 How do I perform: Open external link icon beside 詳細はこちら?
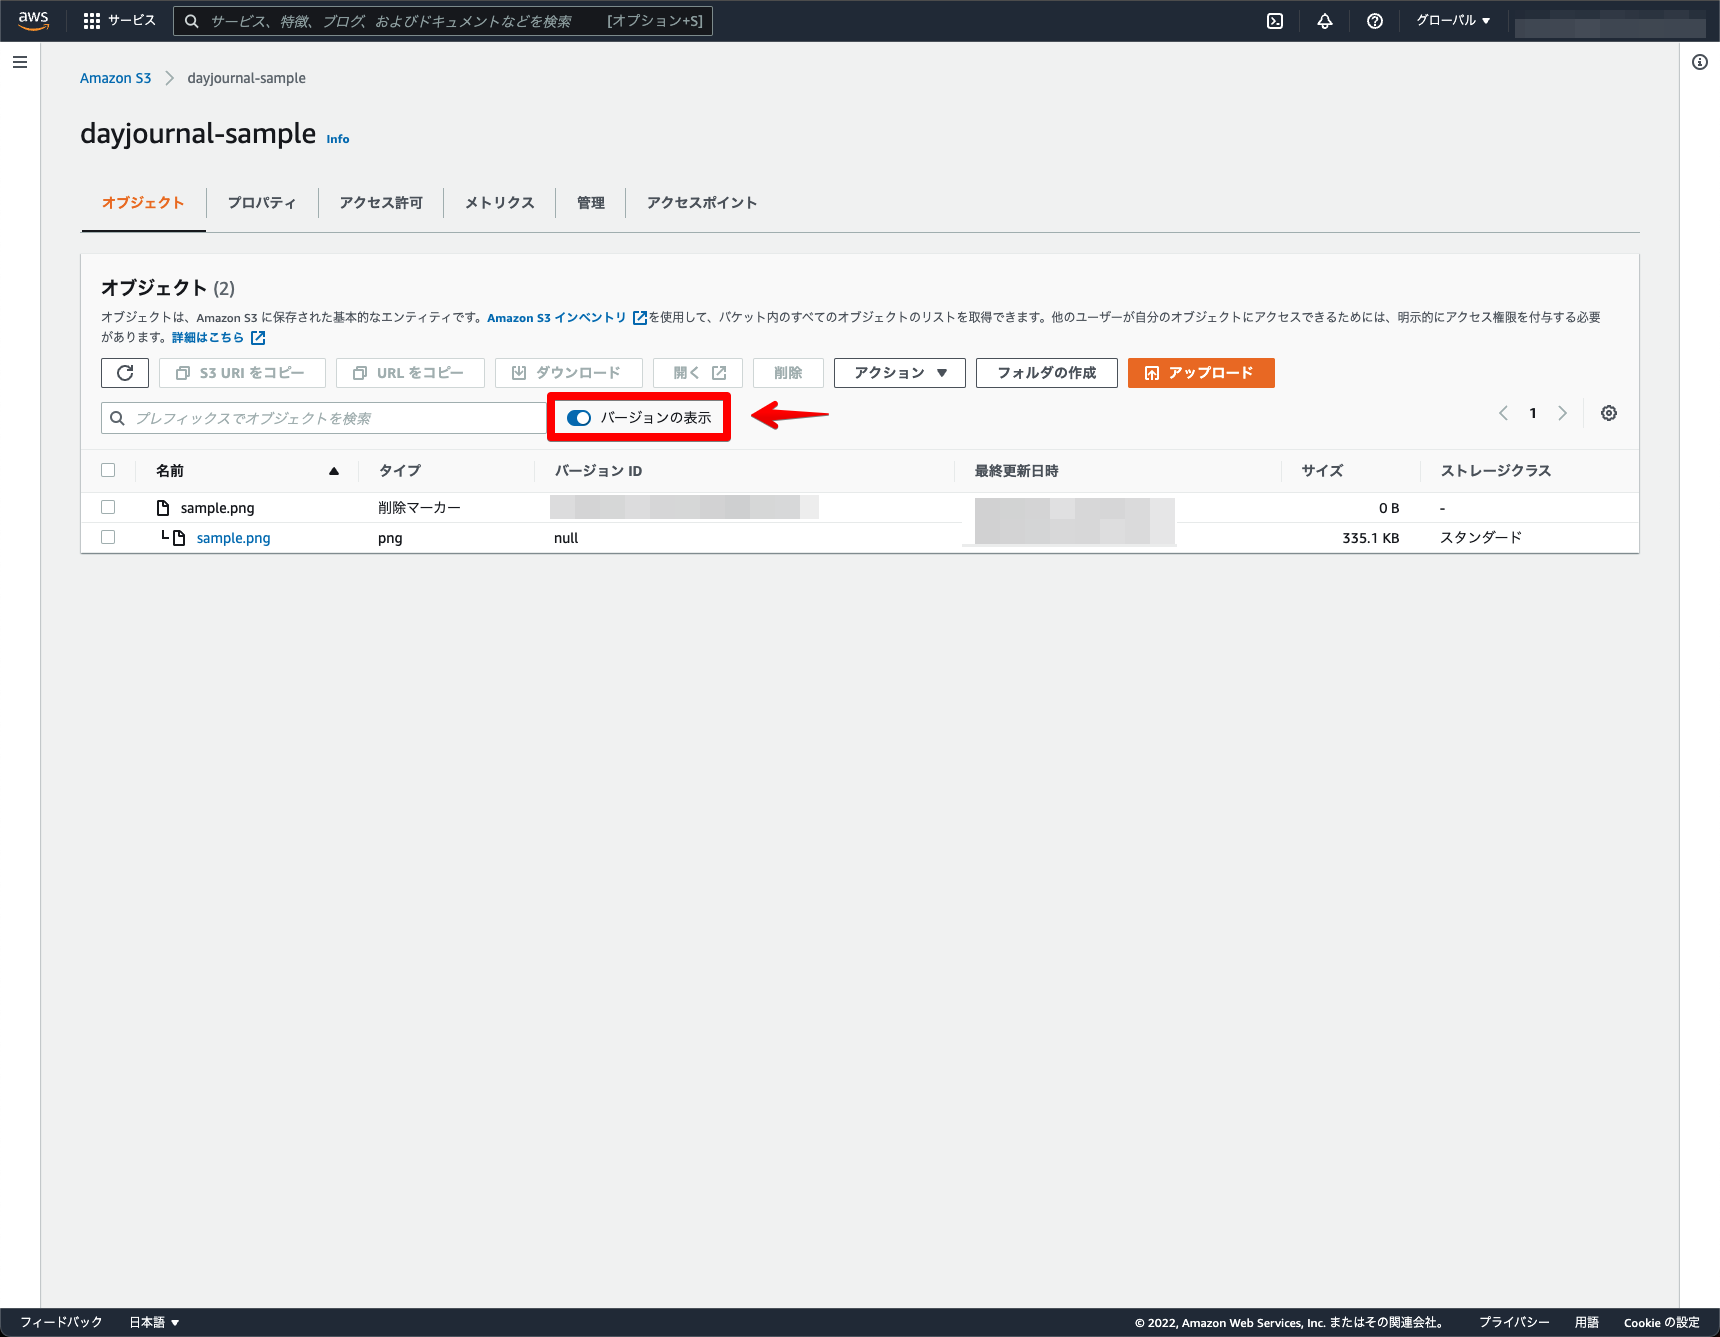[x=258, y=338]
